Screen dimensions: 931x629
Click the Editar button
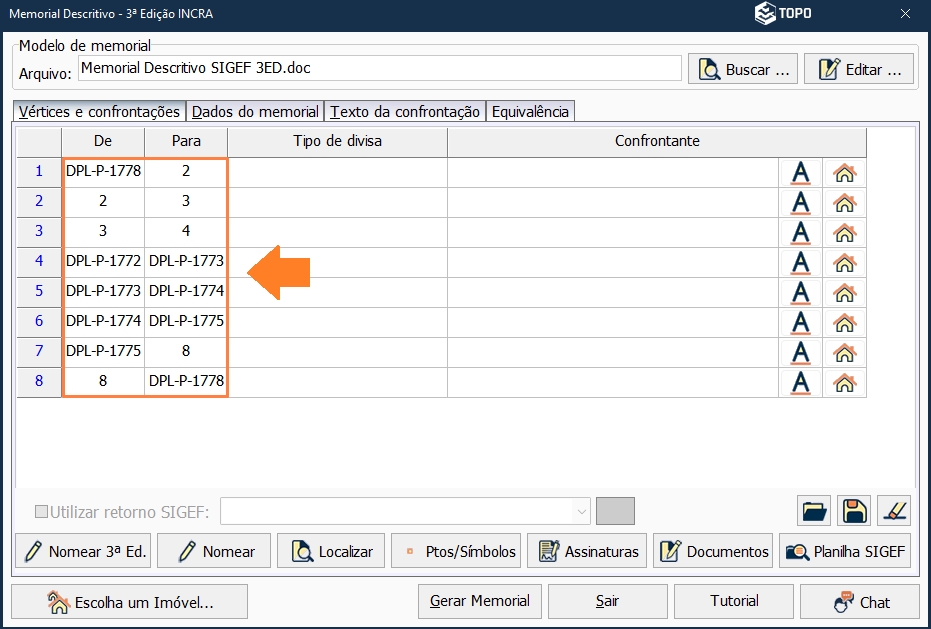click(859, 69)
